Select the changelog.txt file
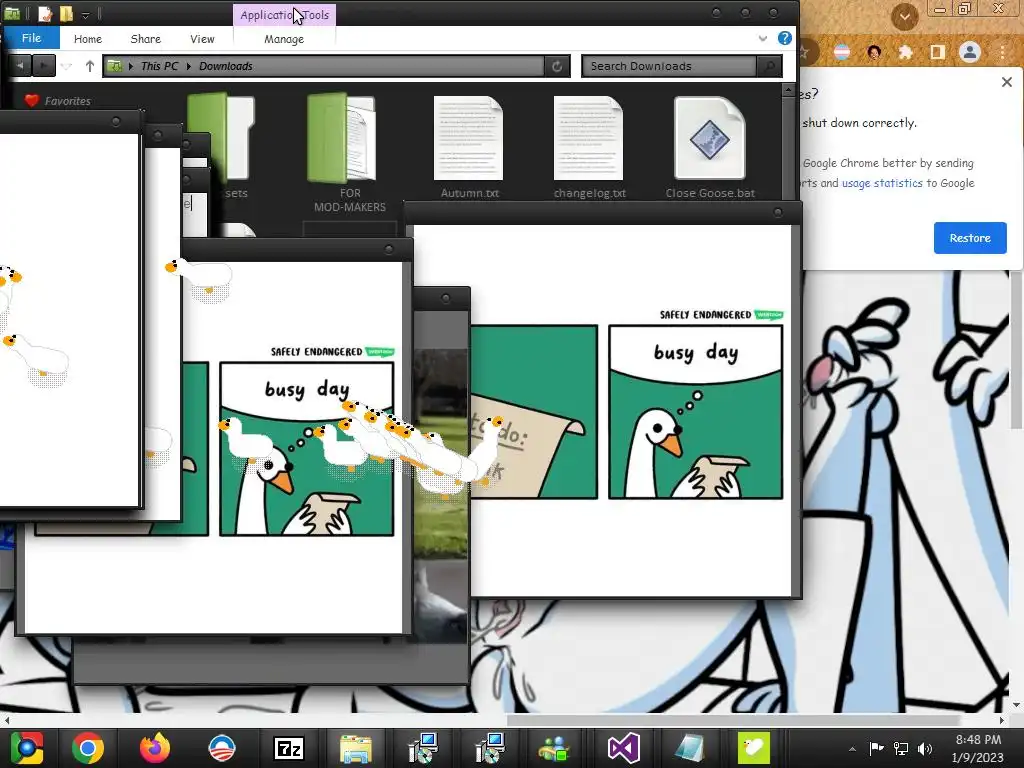Viewport: 1024px width, 768px height. [x=590, y=148]
